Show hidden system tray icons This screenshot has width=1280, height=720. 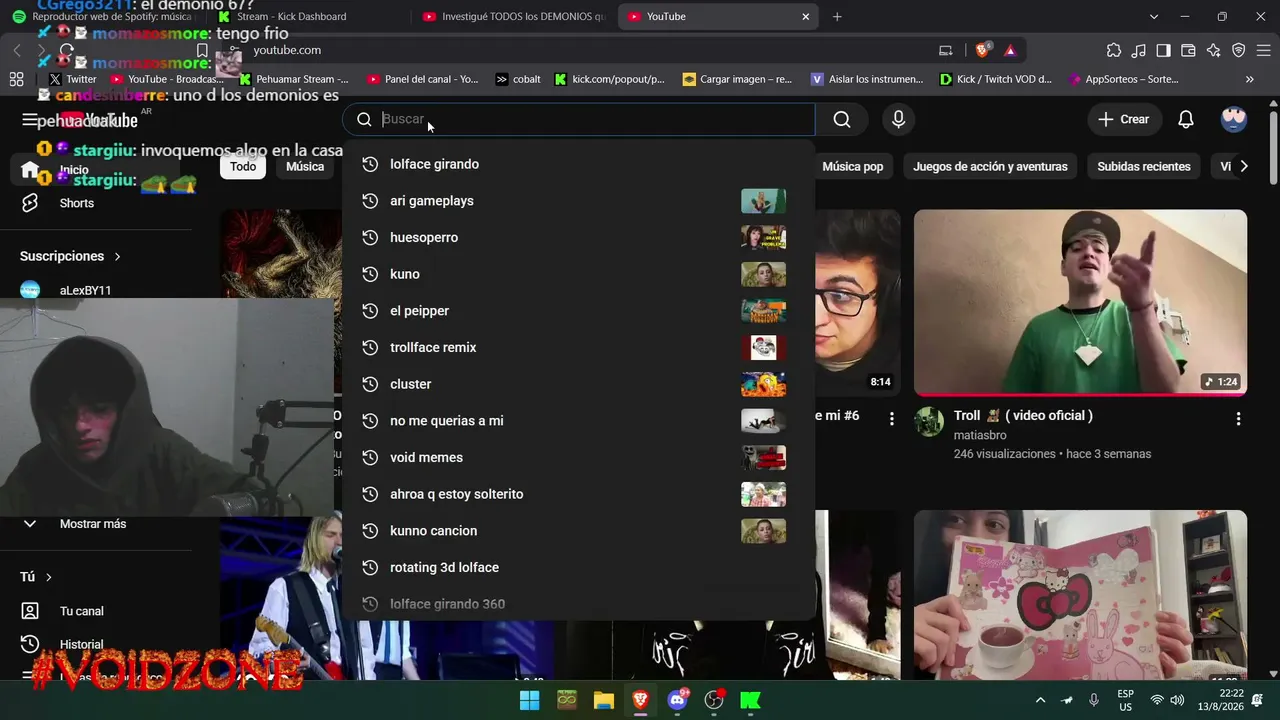pyautogui.click(x=1040, y=700)
